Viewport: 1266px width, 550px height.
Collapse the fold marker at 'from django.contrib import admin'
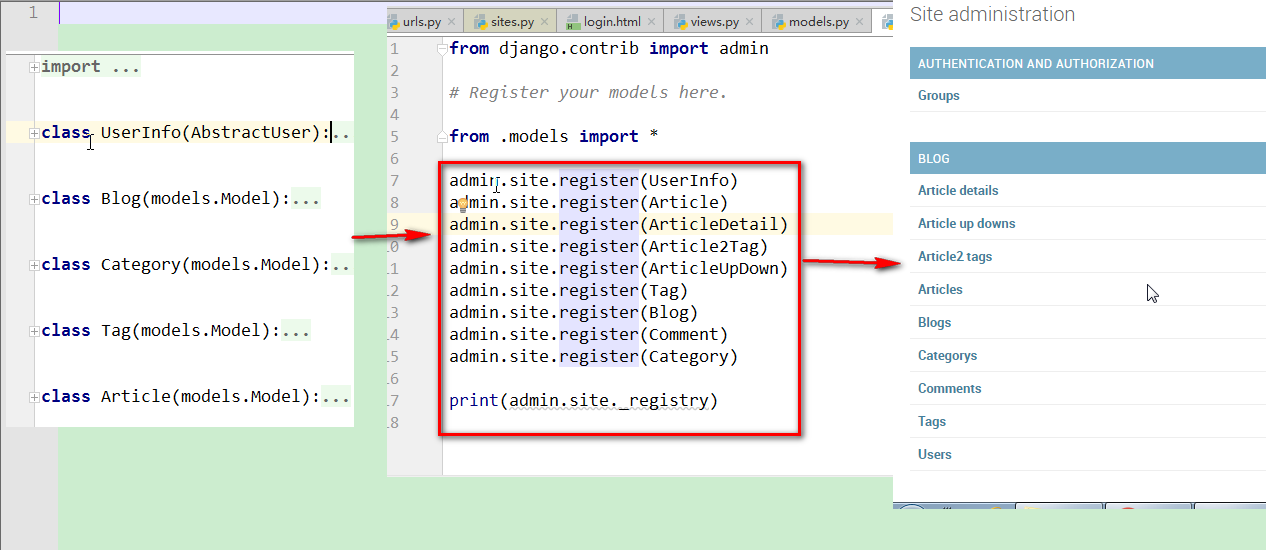[443, 49]
